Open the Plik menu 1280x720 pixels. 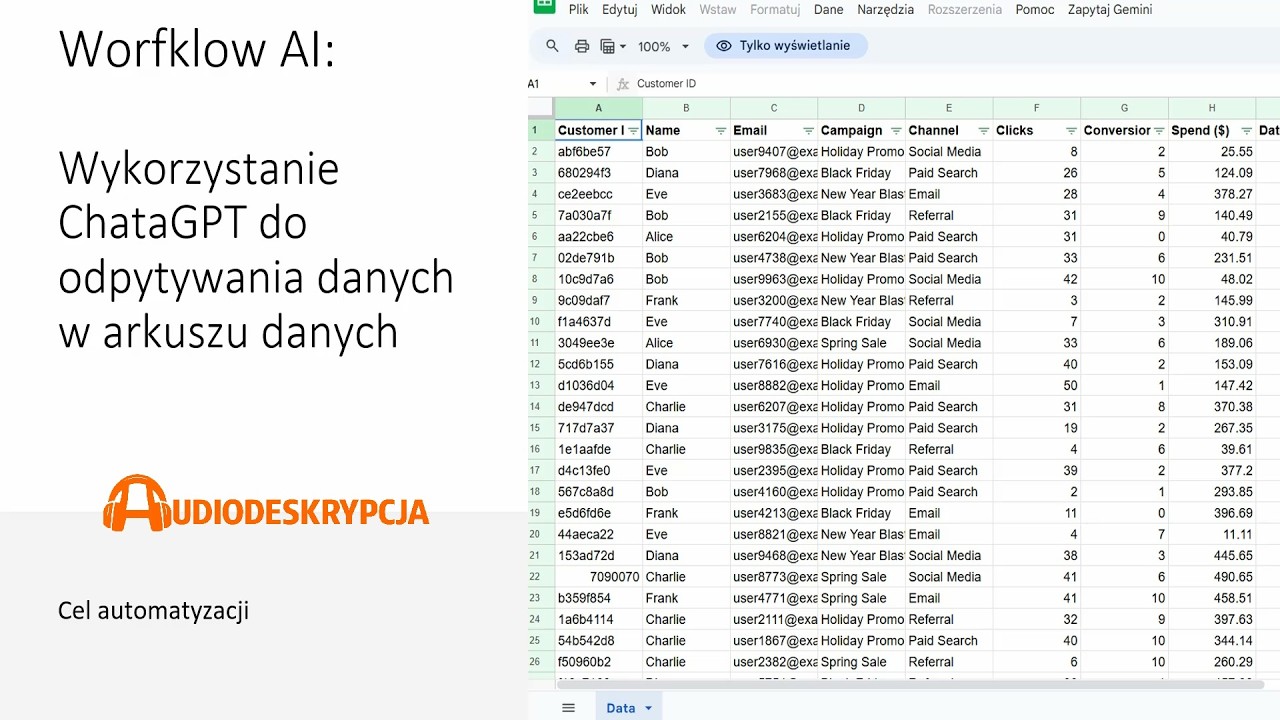pyautogui.click(x=579, y=9)
